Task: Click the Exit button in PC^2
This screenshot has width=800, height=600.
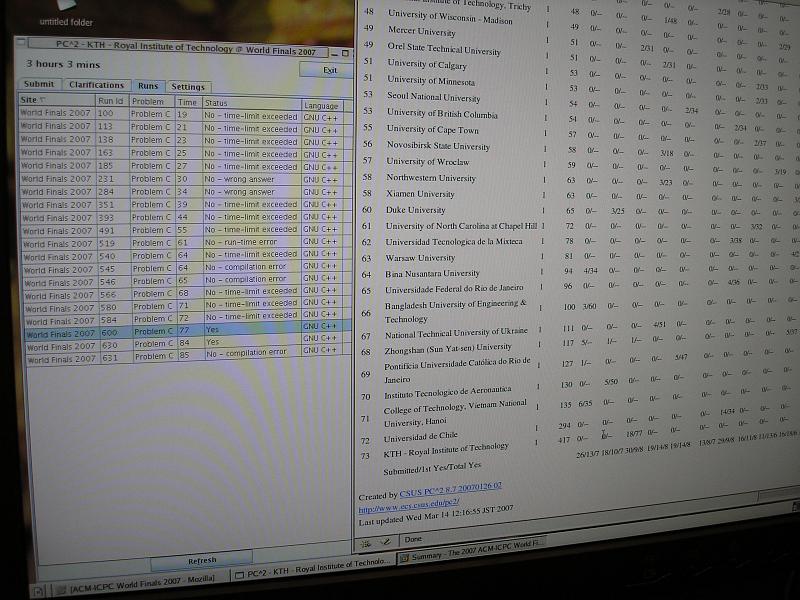Action: tap(327, 70)
